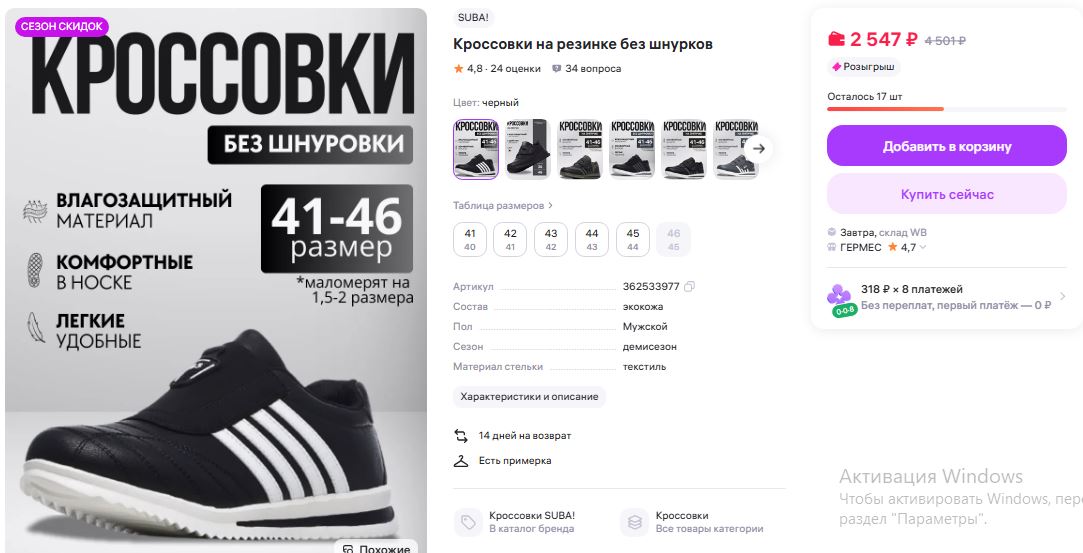Copy the article number 362533977

(689, 287)
